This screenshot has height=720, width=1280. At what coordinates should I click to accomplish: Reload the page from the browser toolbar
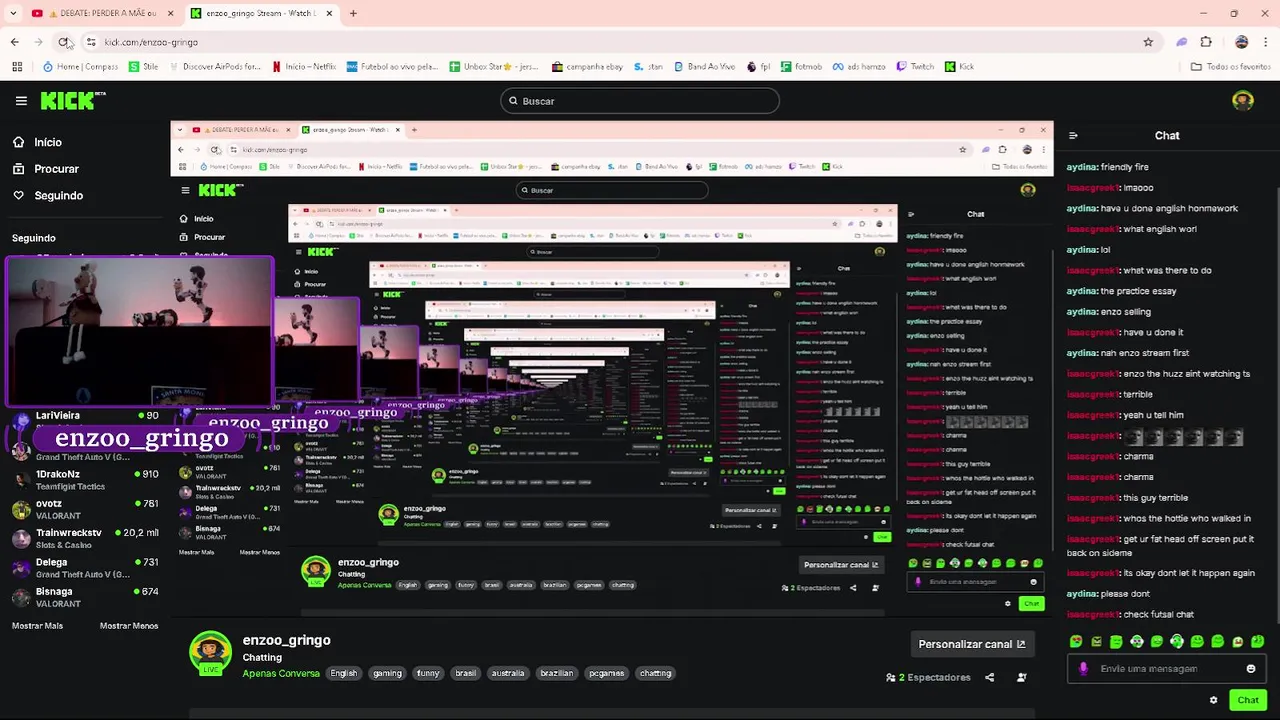[x=64, y=42]
